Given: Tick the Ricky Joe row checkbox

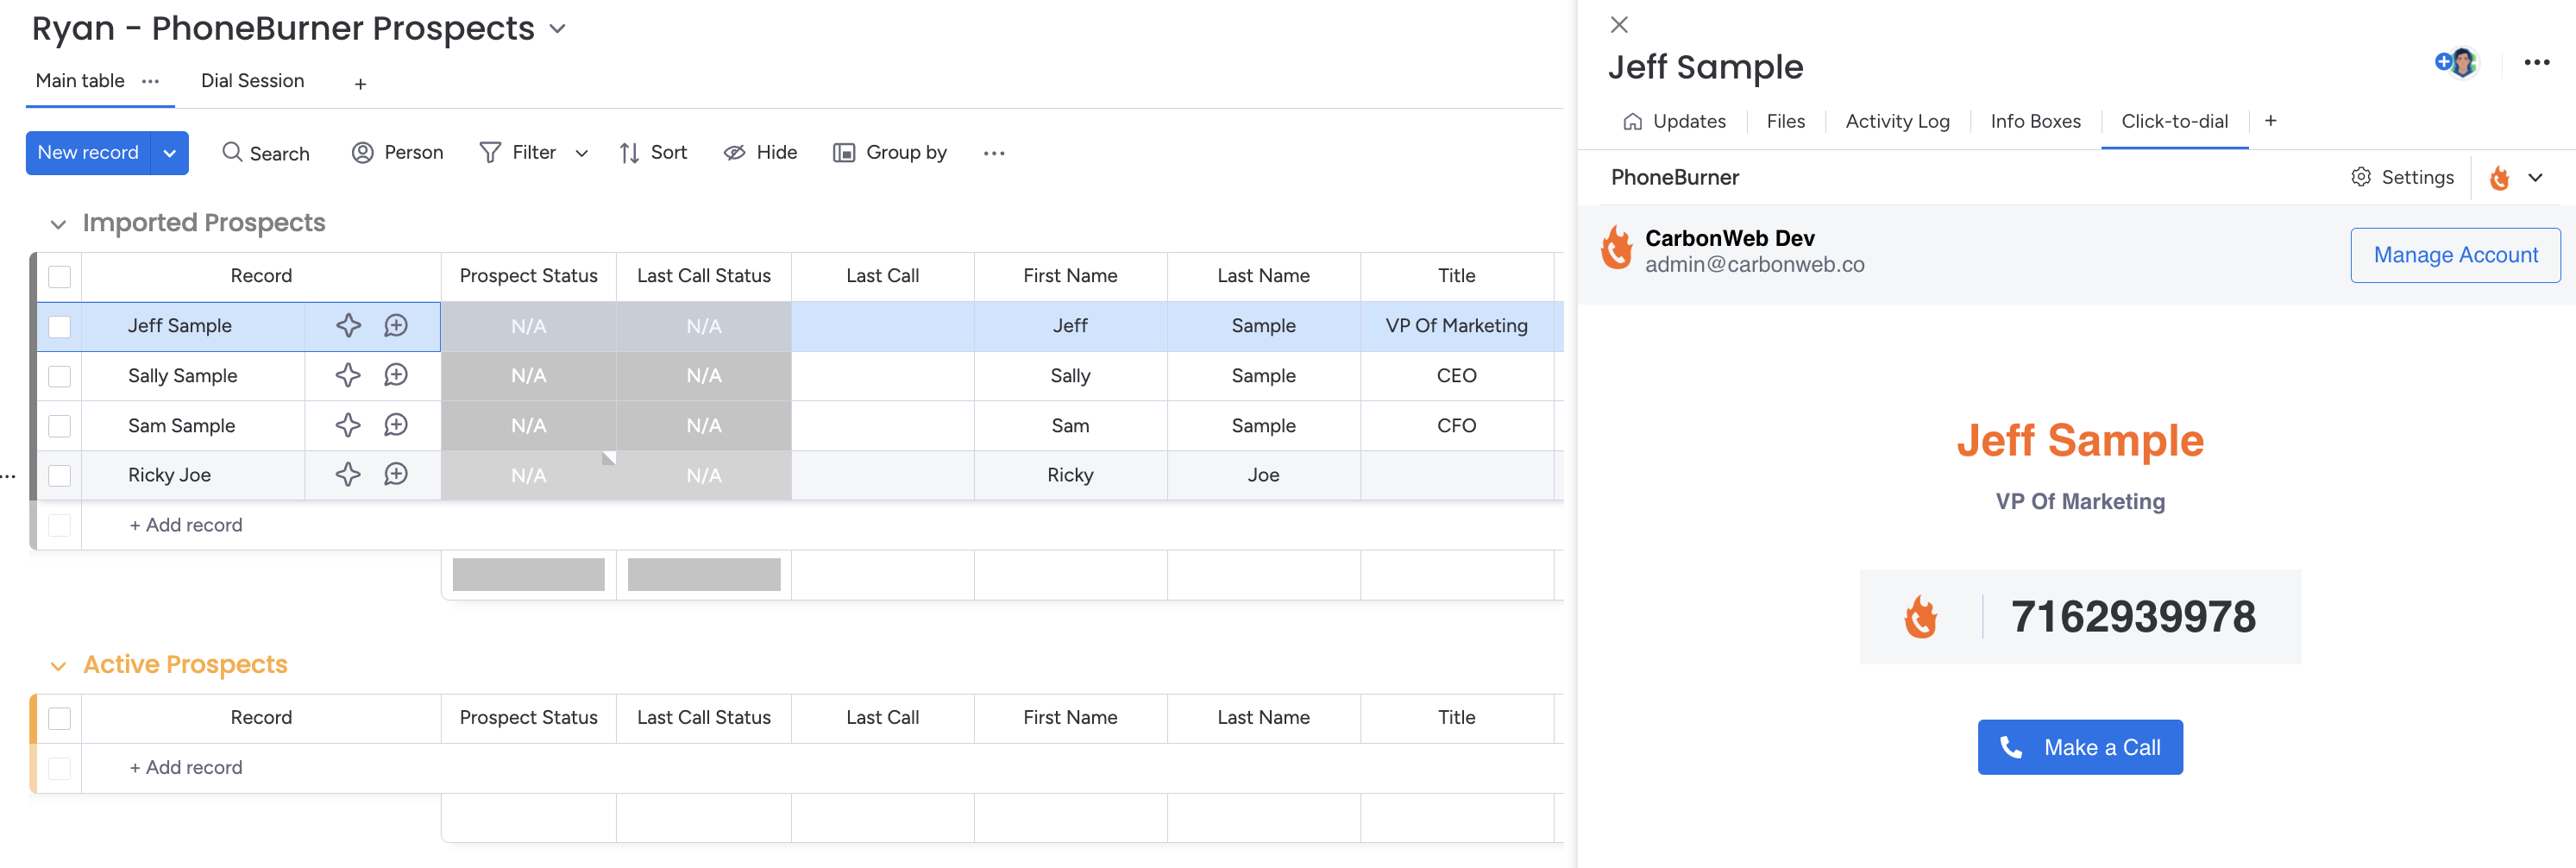Looking at the screenshot, I should [60, 475].
